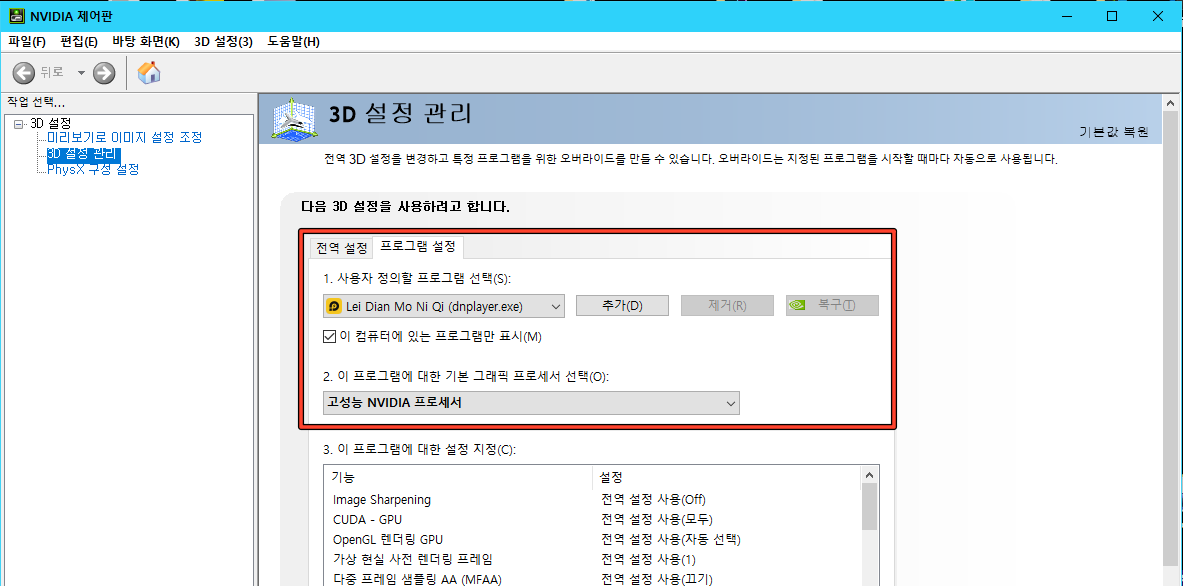Minimize the NVIDIA 제어판 window
The height and width of the screenshot is (586, 1183).
point(1068,16)
